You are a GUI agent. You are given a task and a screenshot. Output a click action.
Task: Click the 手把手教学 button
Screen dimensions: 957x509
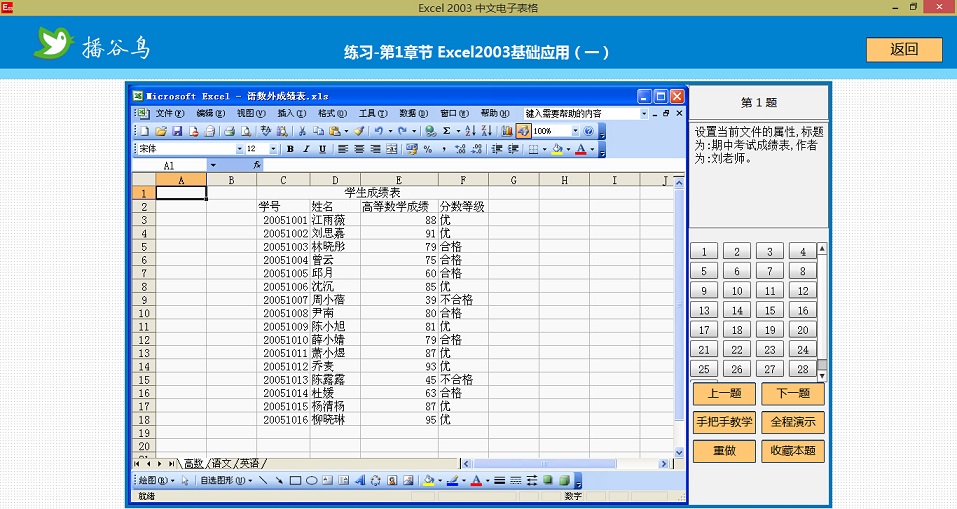(x=724, y=422)
